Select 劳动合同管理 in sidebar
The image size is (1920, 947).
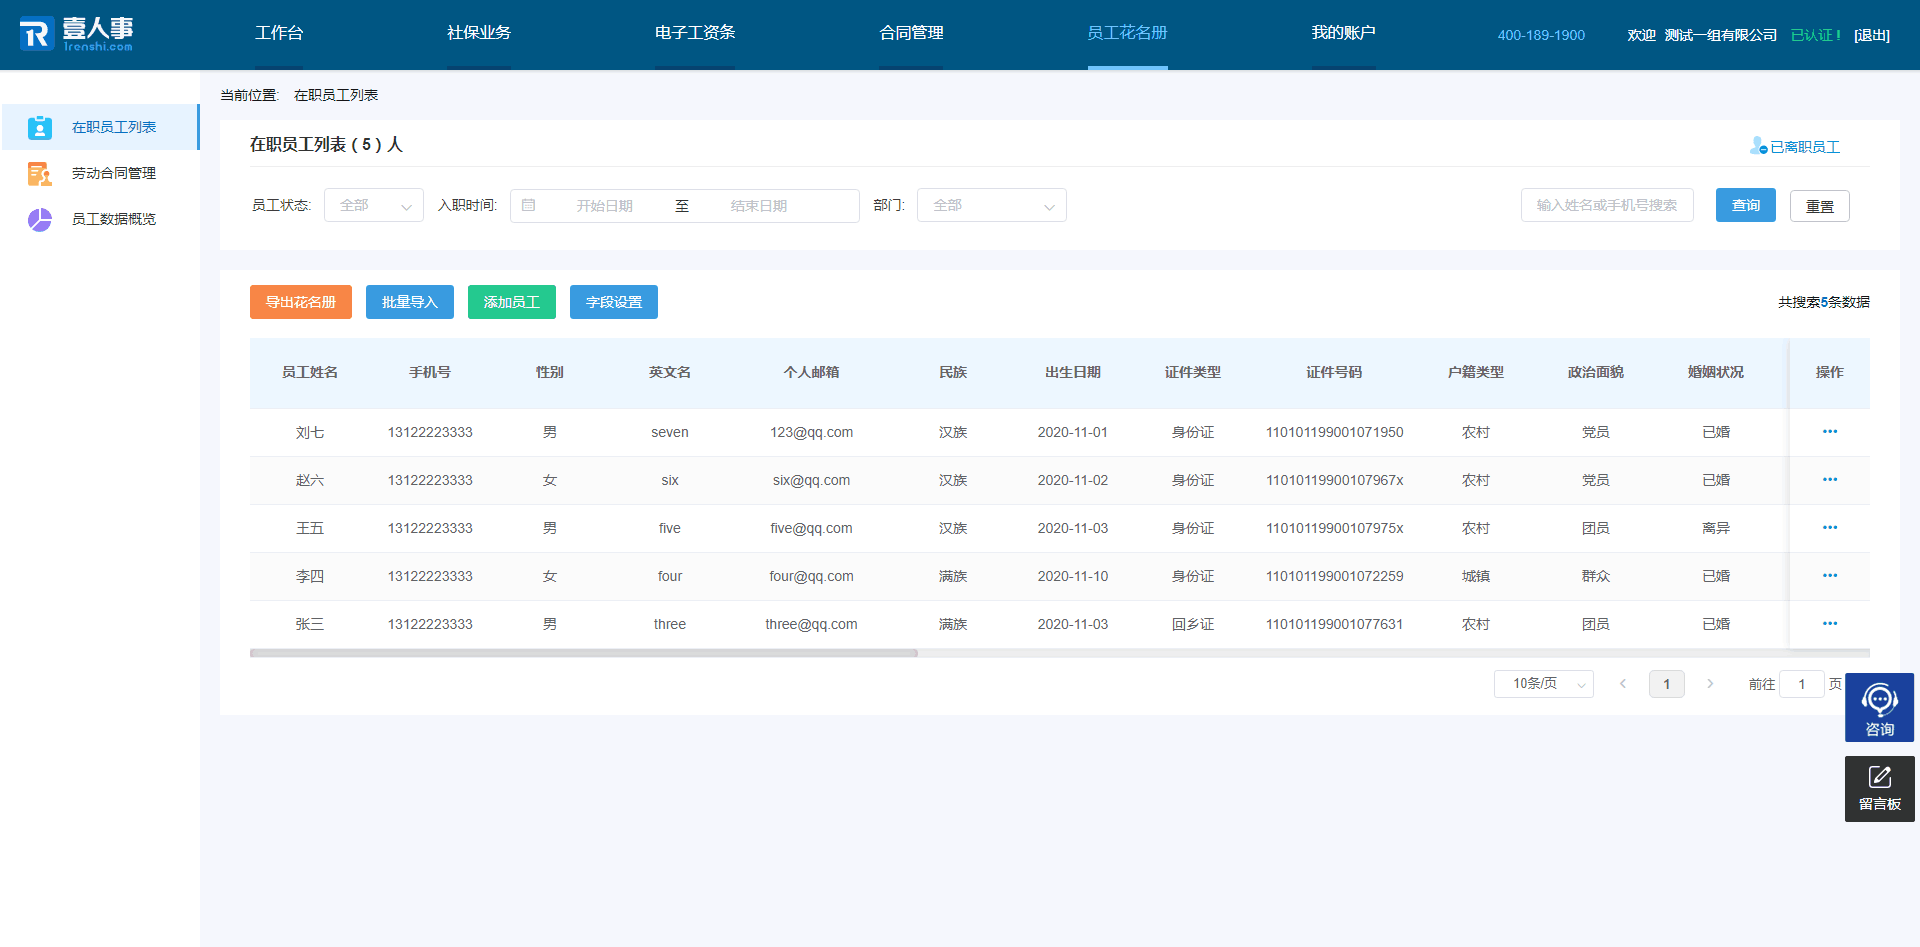point(100,173)
